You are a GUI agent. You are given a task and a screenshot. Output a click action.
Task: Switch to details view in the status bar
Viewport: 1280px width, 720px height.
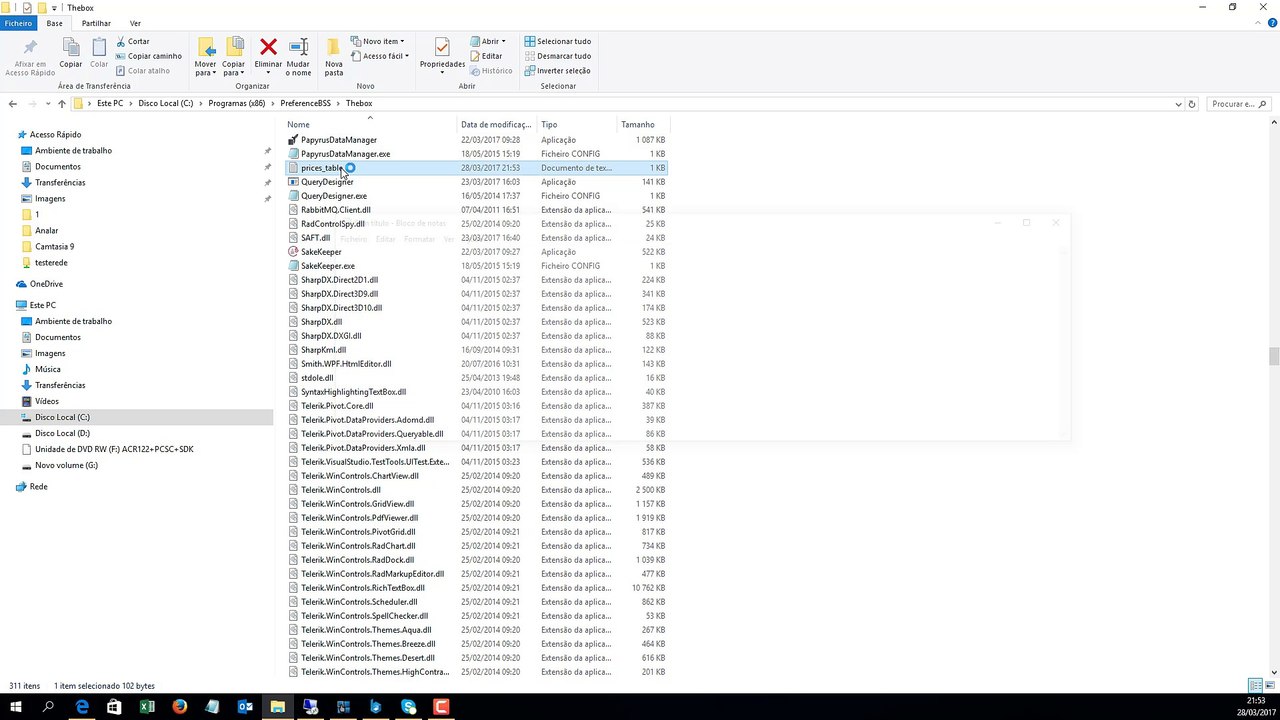click(x=1255, y=686)
